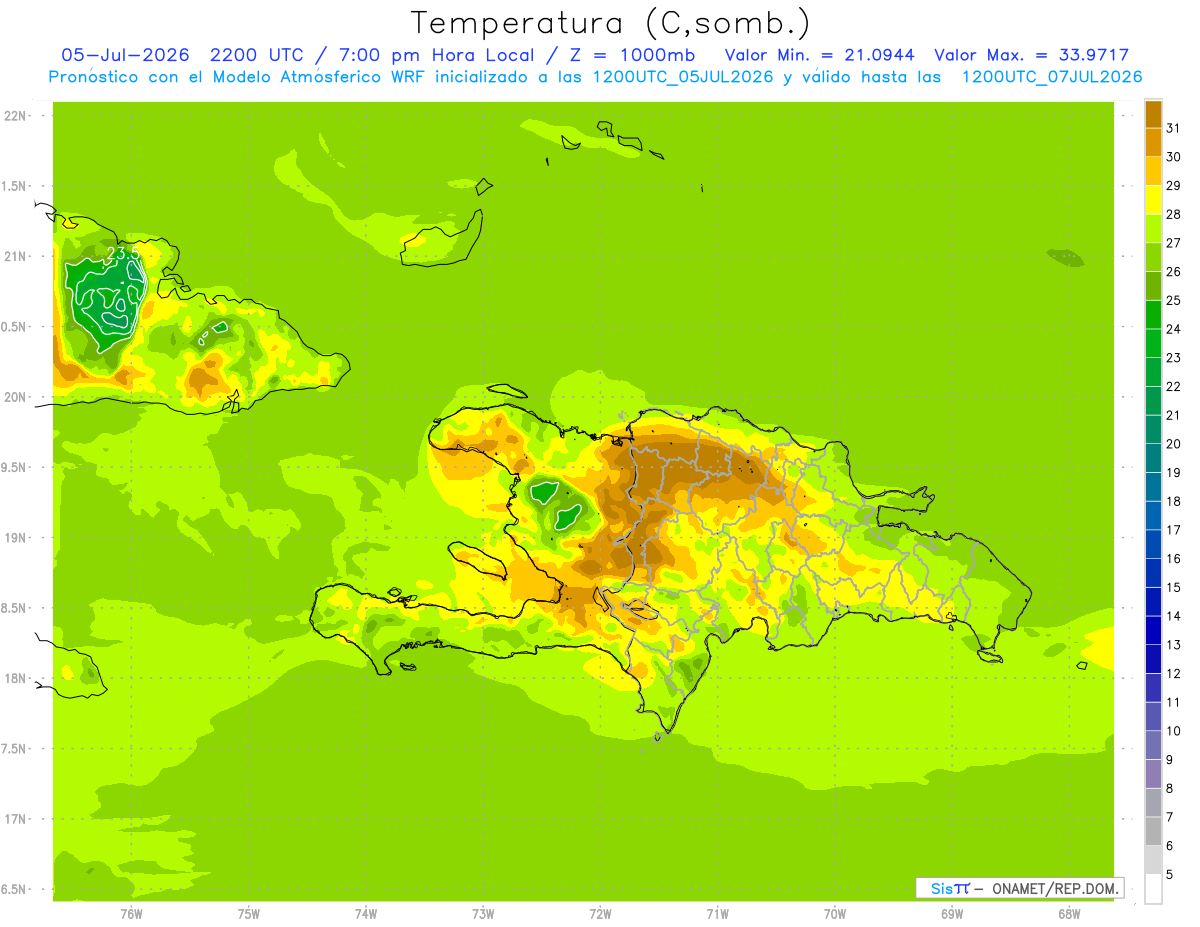Click the "71W" longitude label
This screenshot has width=1200, height=927.
[x=717, y=914]
